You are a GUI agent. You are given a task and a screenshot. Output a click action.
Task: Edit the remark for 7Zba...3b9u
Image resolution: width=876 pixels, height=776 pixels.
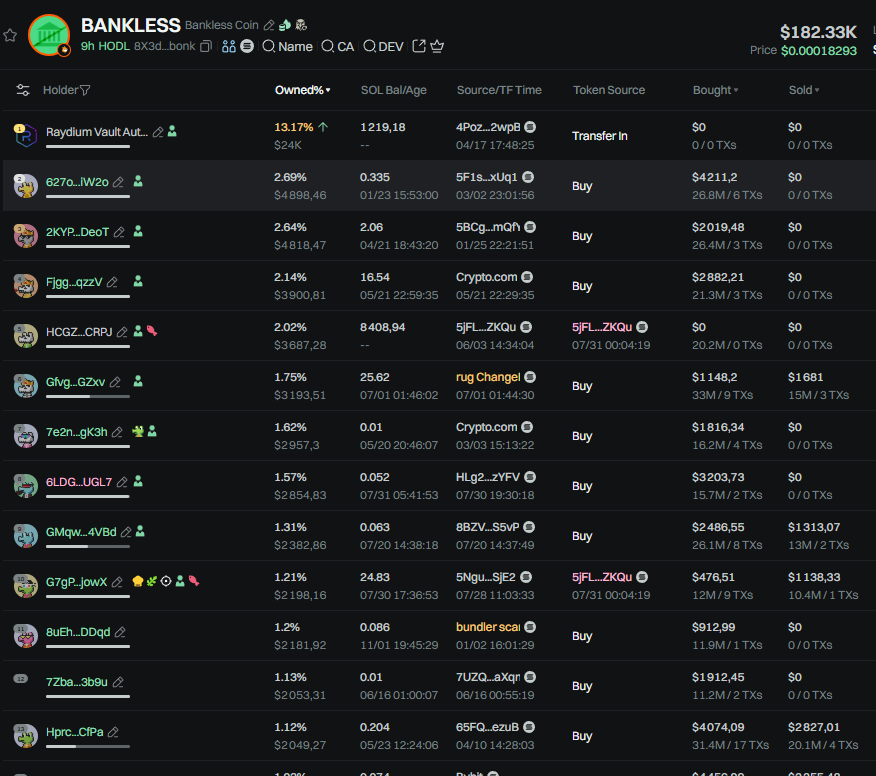[117, 682]
